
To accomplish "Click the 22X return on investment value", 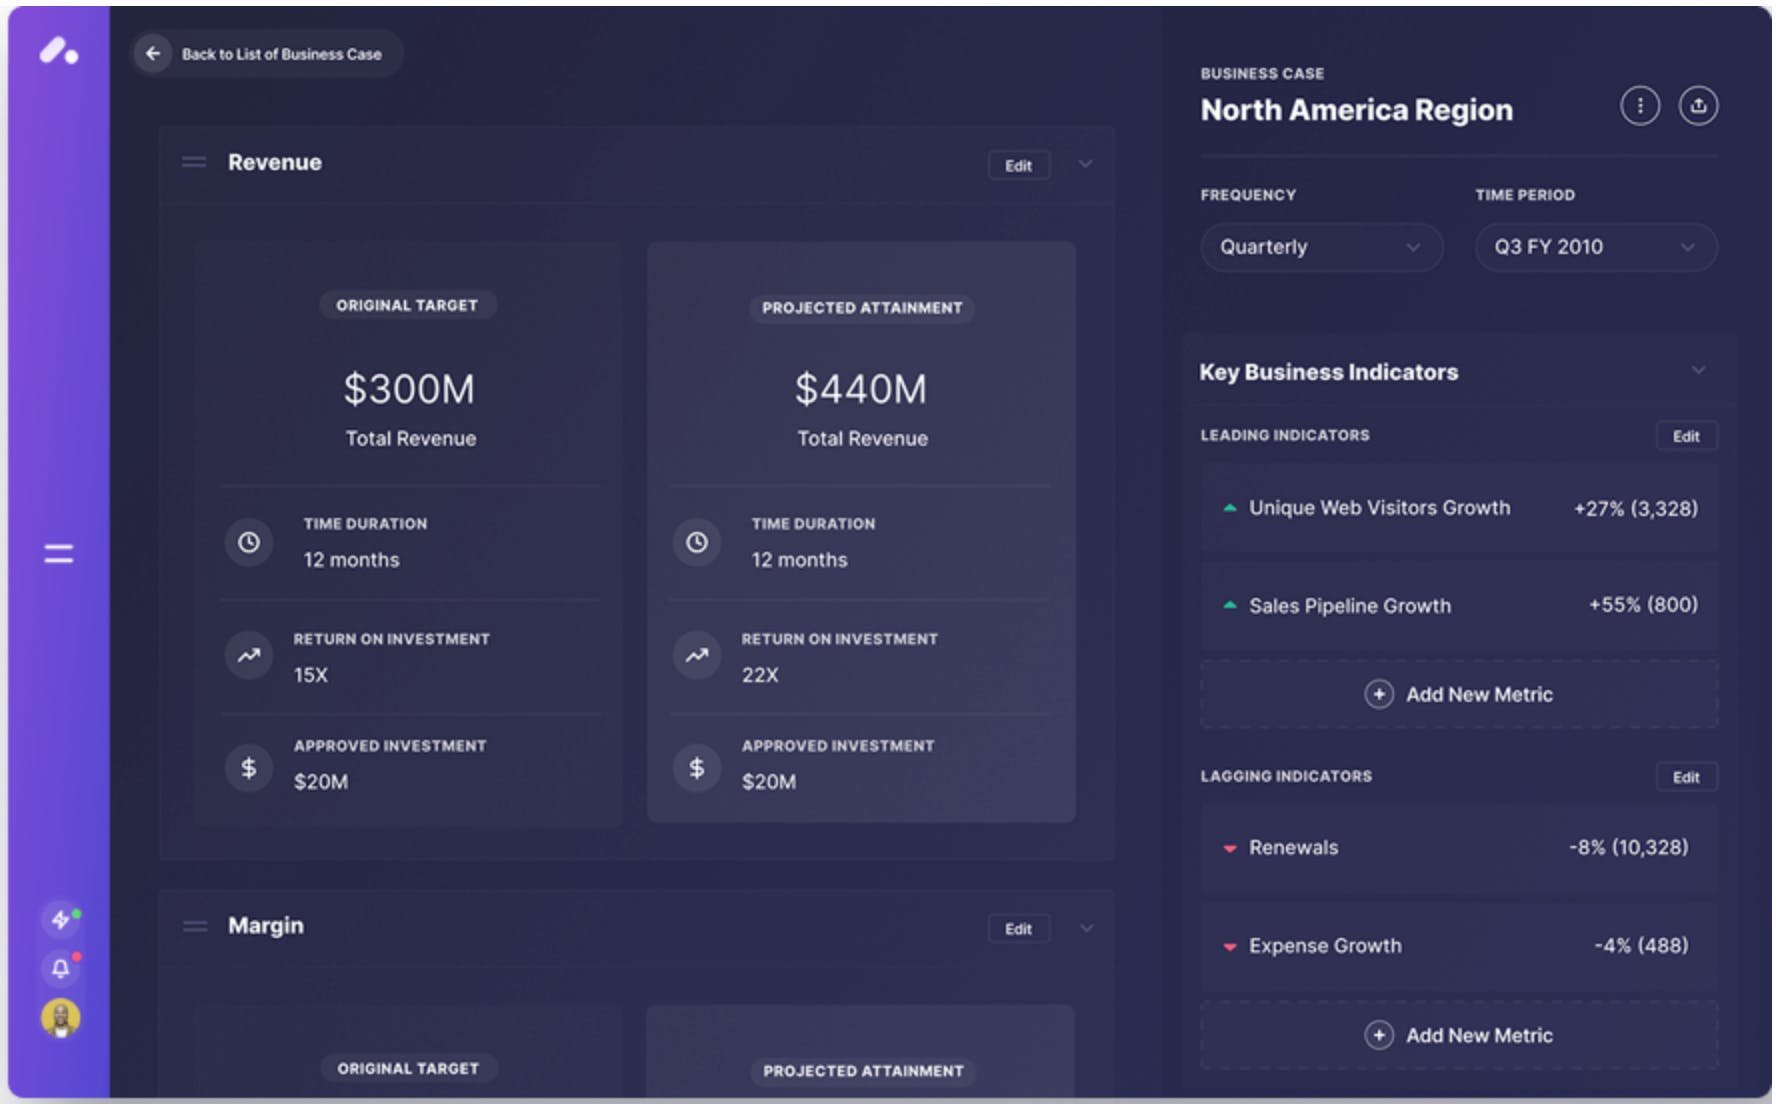I will [x=760, y=675].
